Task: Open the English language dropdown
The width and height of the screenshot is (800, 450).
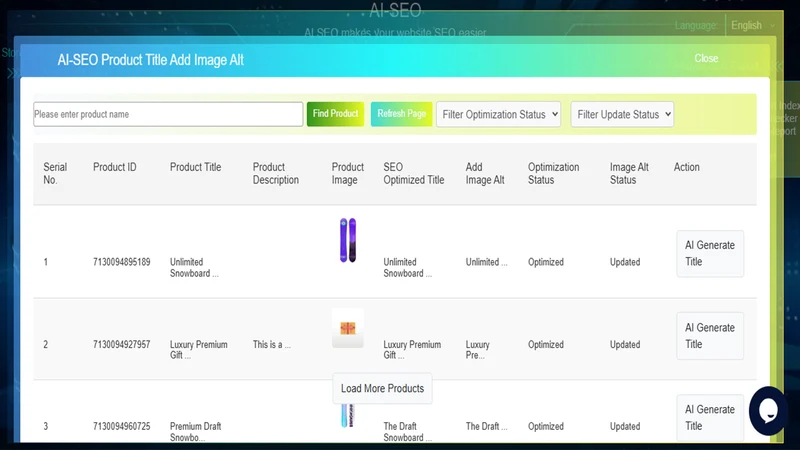Action: pyautogui.click(x=753, y=26)
